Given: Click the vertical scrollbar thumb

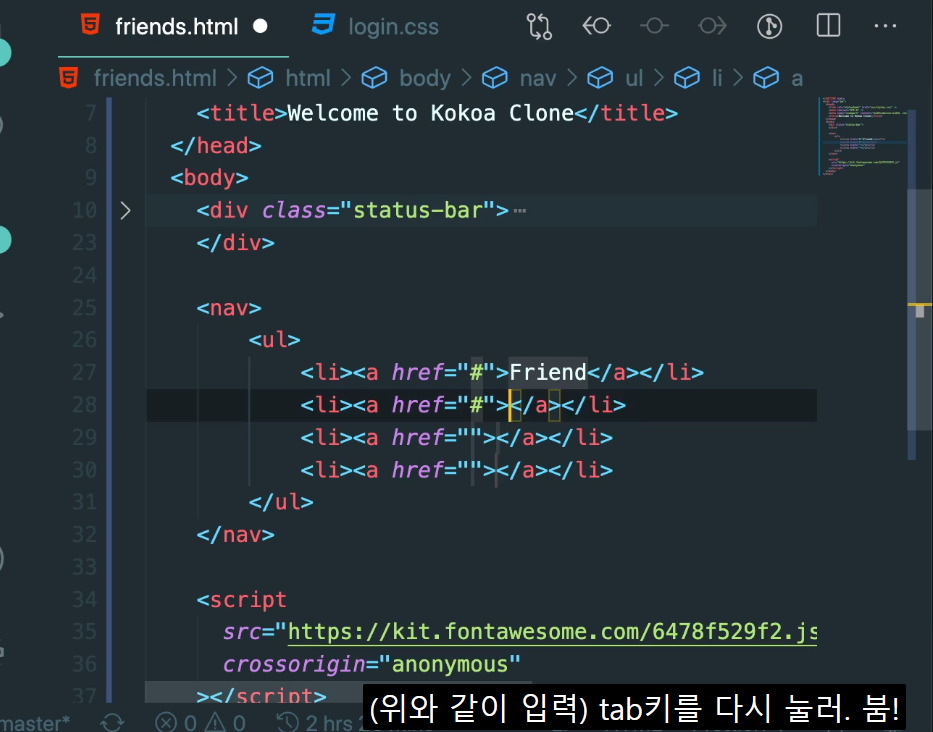Looking at the screenshot, I should 919,309.
